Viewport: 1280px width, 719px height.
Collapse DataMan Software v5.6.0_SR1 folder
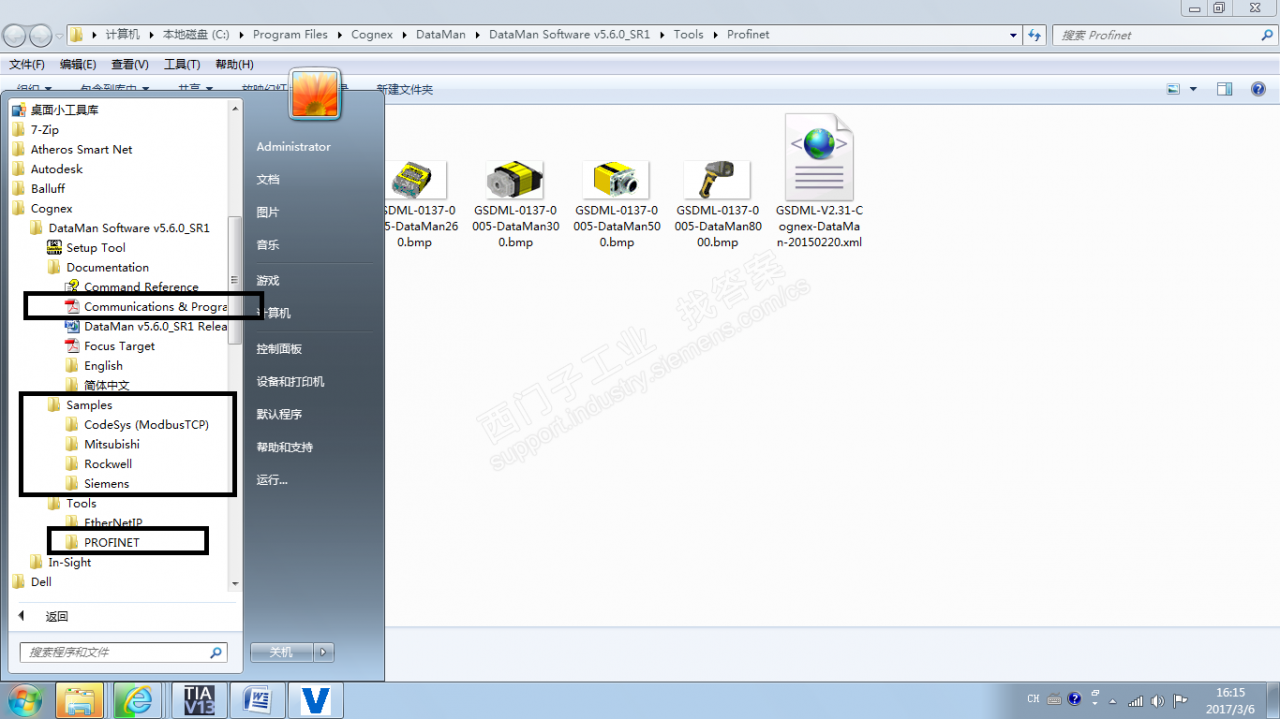point(120,228)
